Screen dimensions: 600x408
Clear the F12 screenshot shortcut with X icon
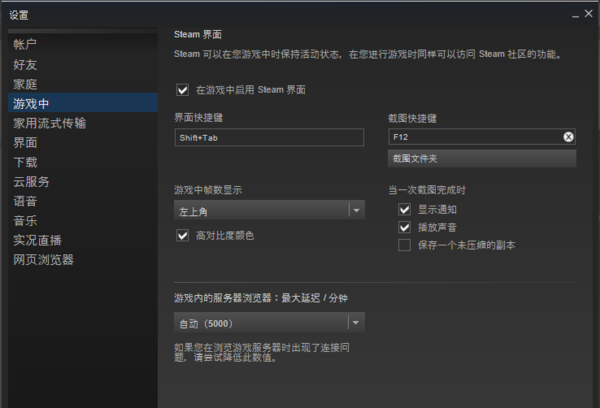pos(568,137)
